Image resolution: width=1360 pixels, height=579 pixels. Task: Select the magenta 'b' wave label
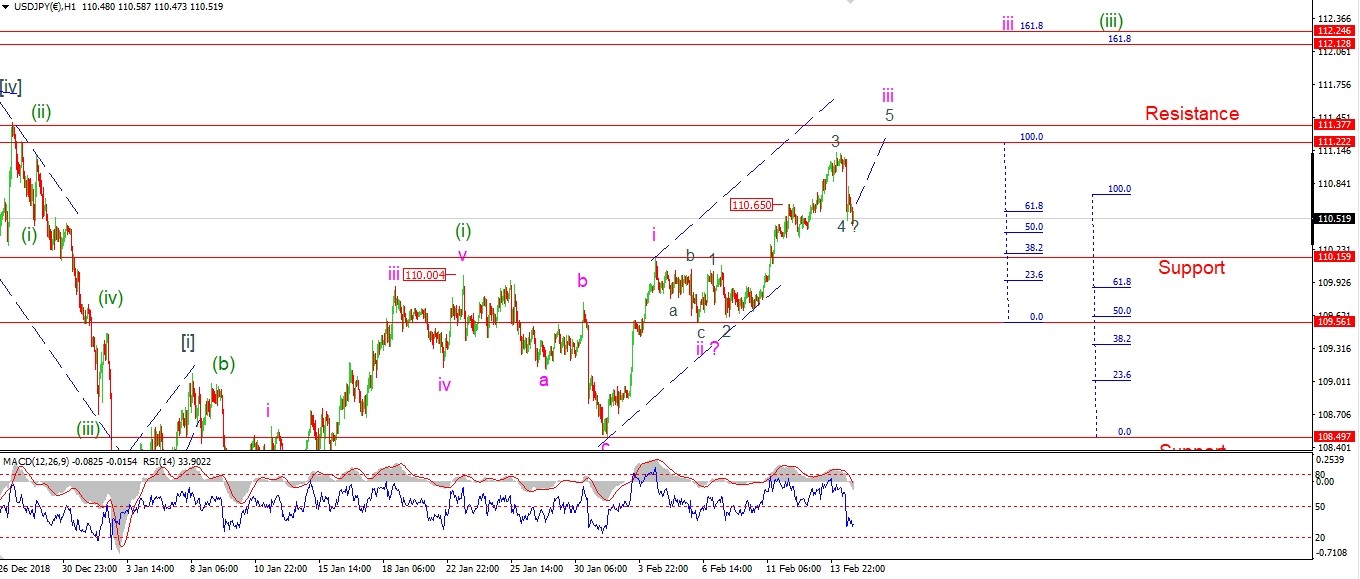tap(582, 281)
